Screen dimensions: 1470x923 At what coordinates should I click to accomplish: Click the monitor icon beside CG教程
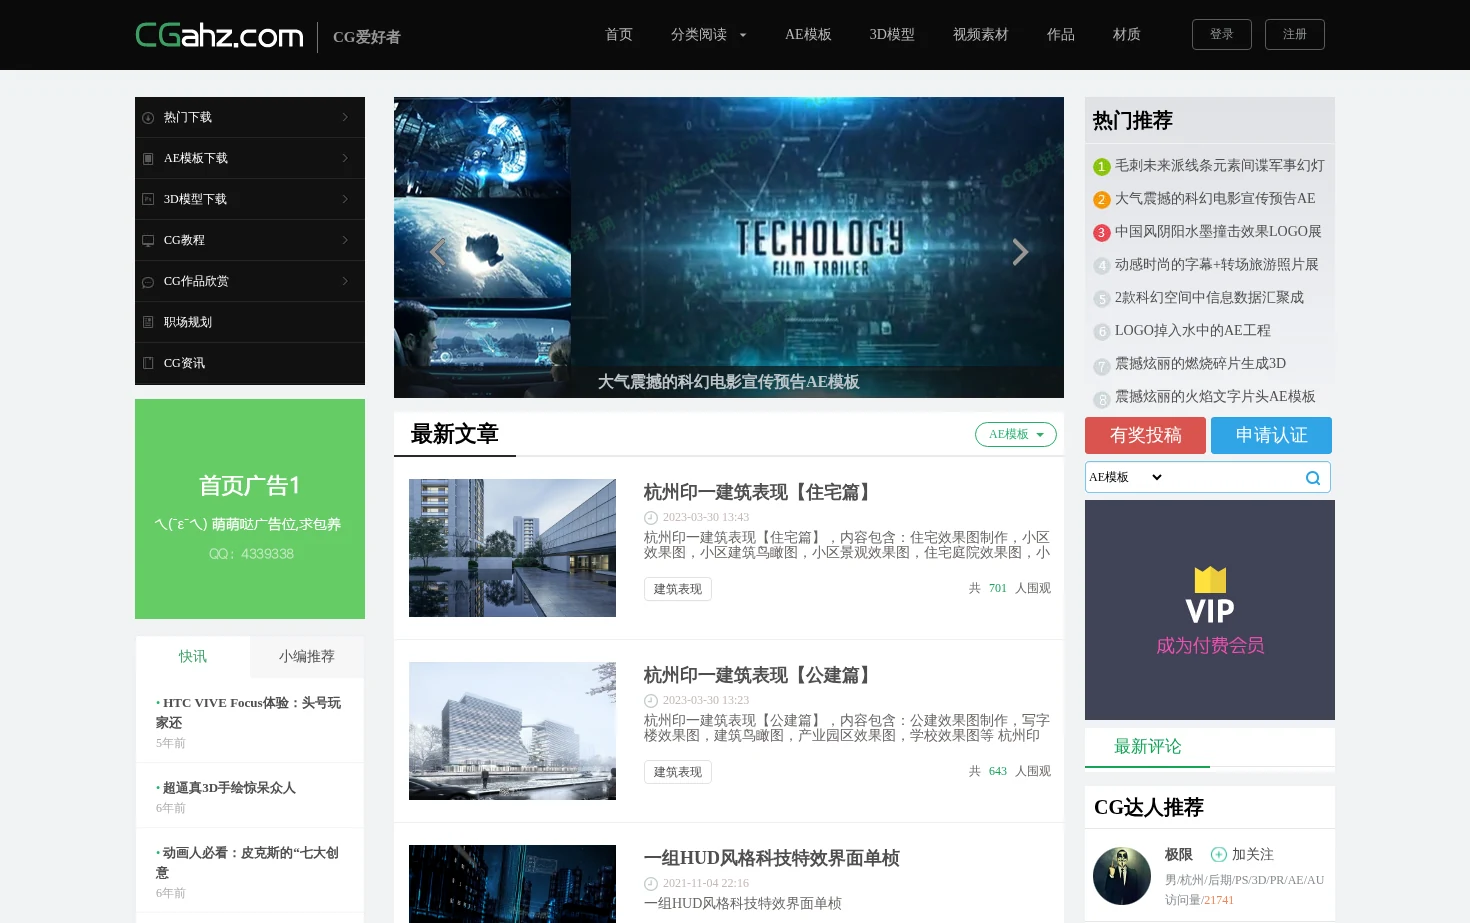point(148,241)
